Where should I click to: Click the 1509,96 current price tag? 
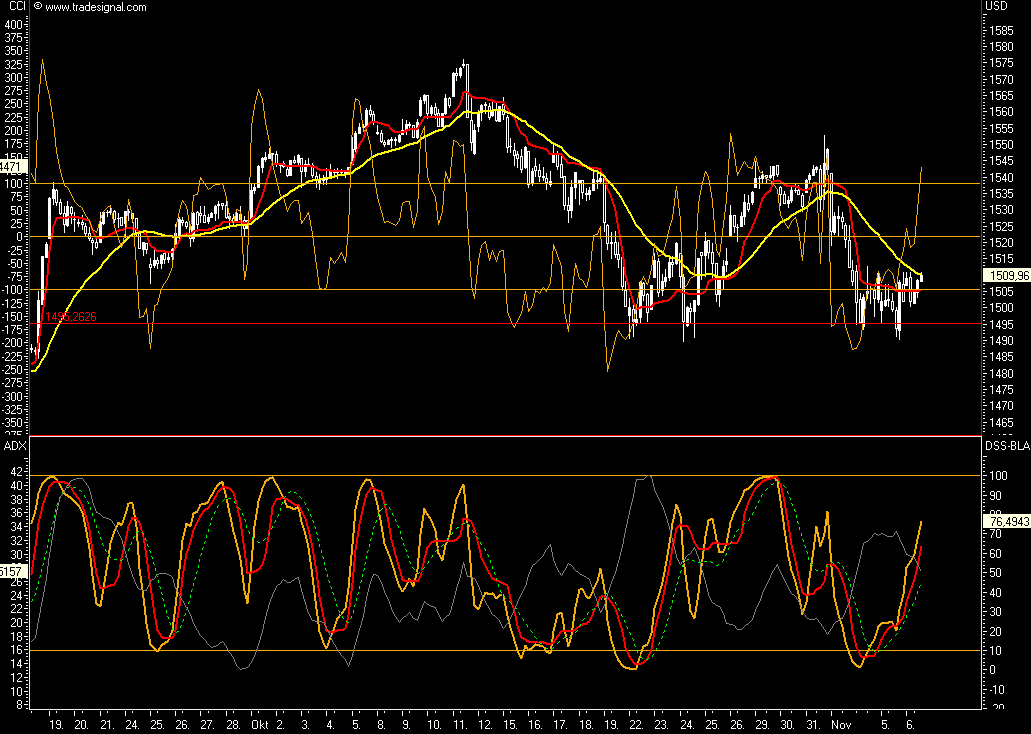[x=1007, y=274]
